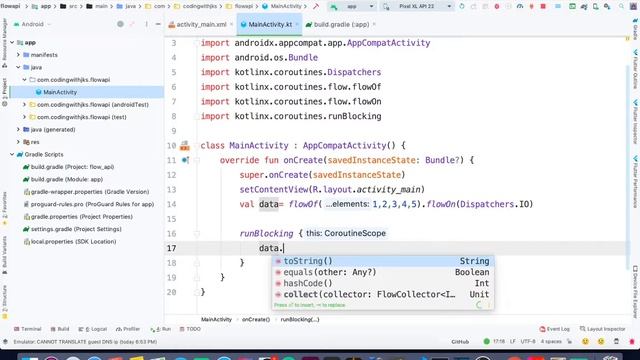Toggle the Favorites side panel
Viewport: 640px width, 360px height.
4,208
